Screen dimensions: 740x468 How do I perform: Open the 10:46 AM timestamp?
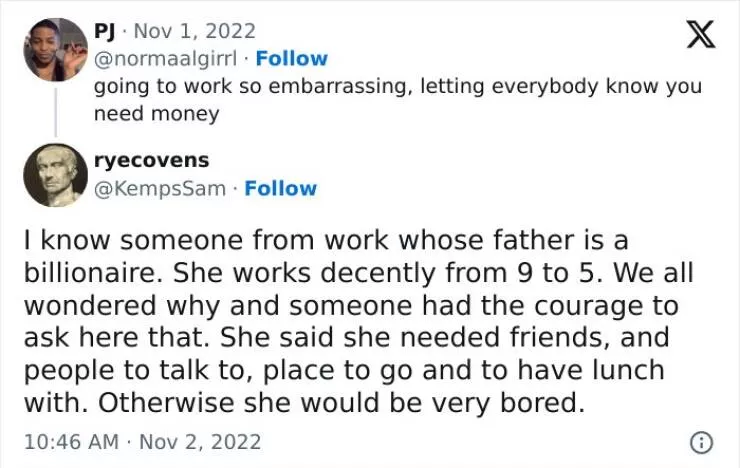pos(69,441)
